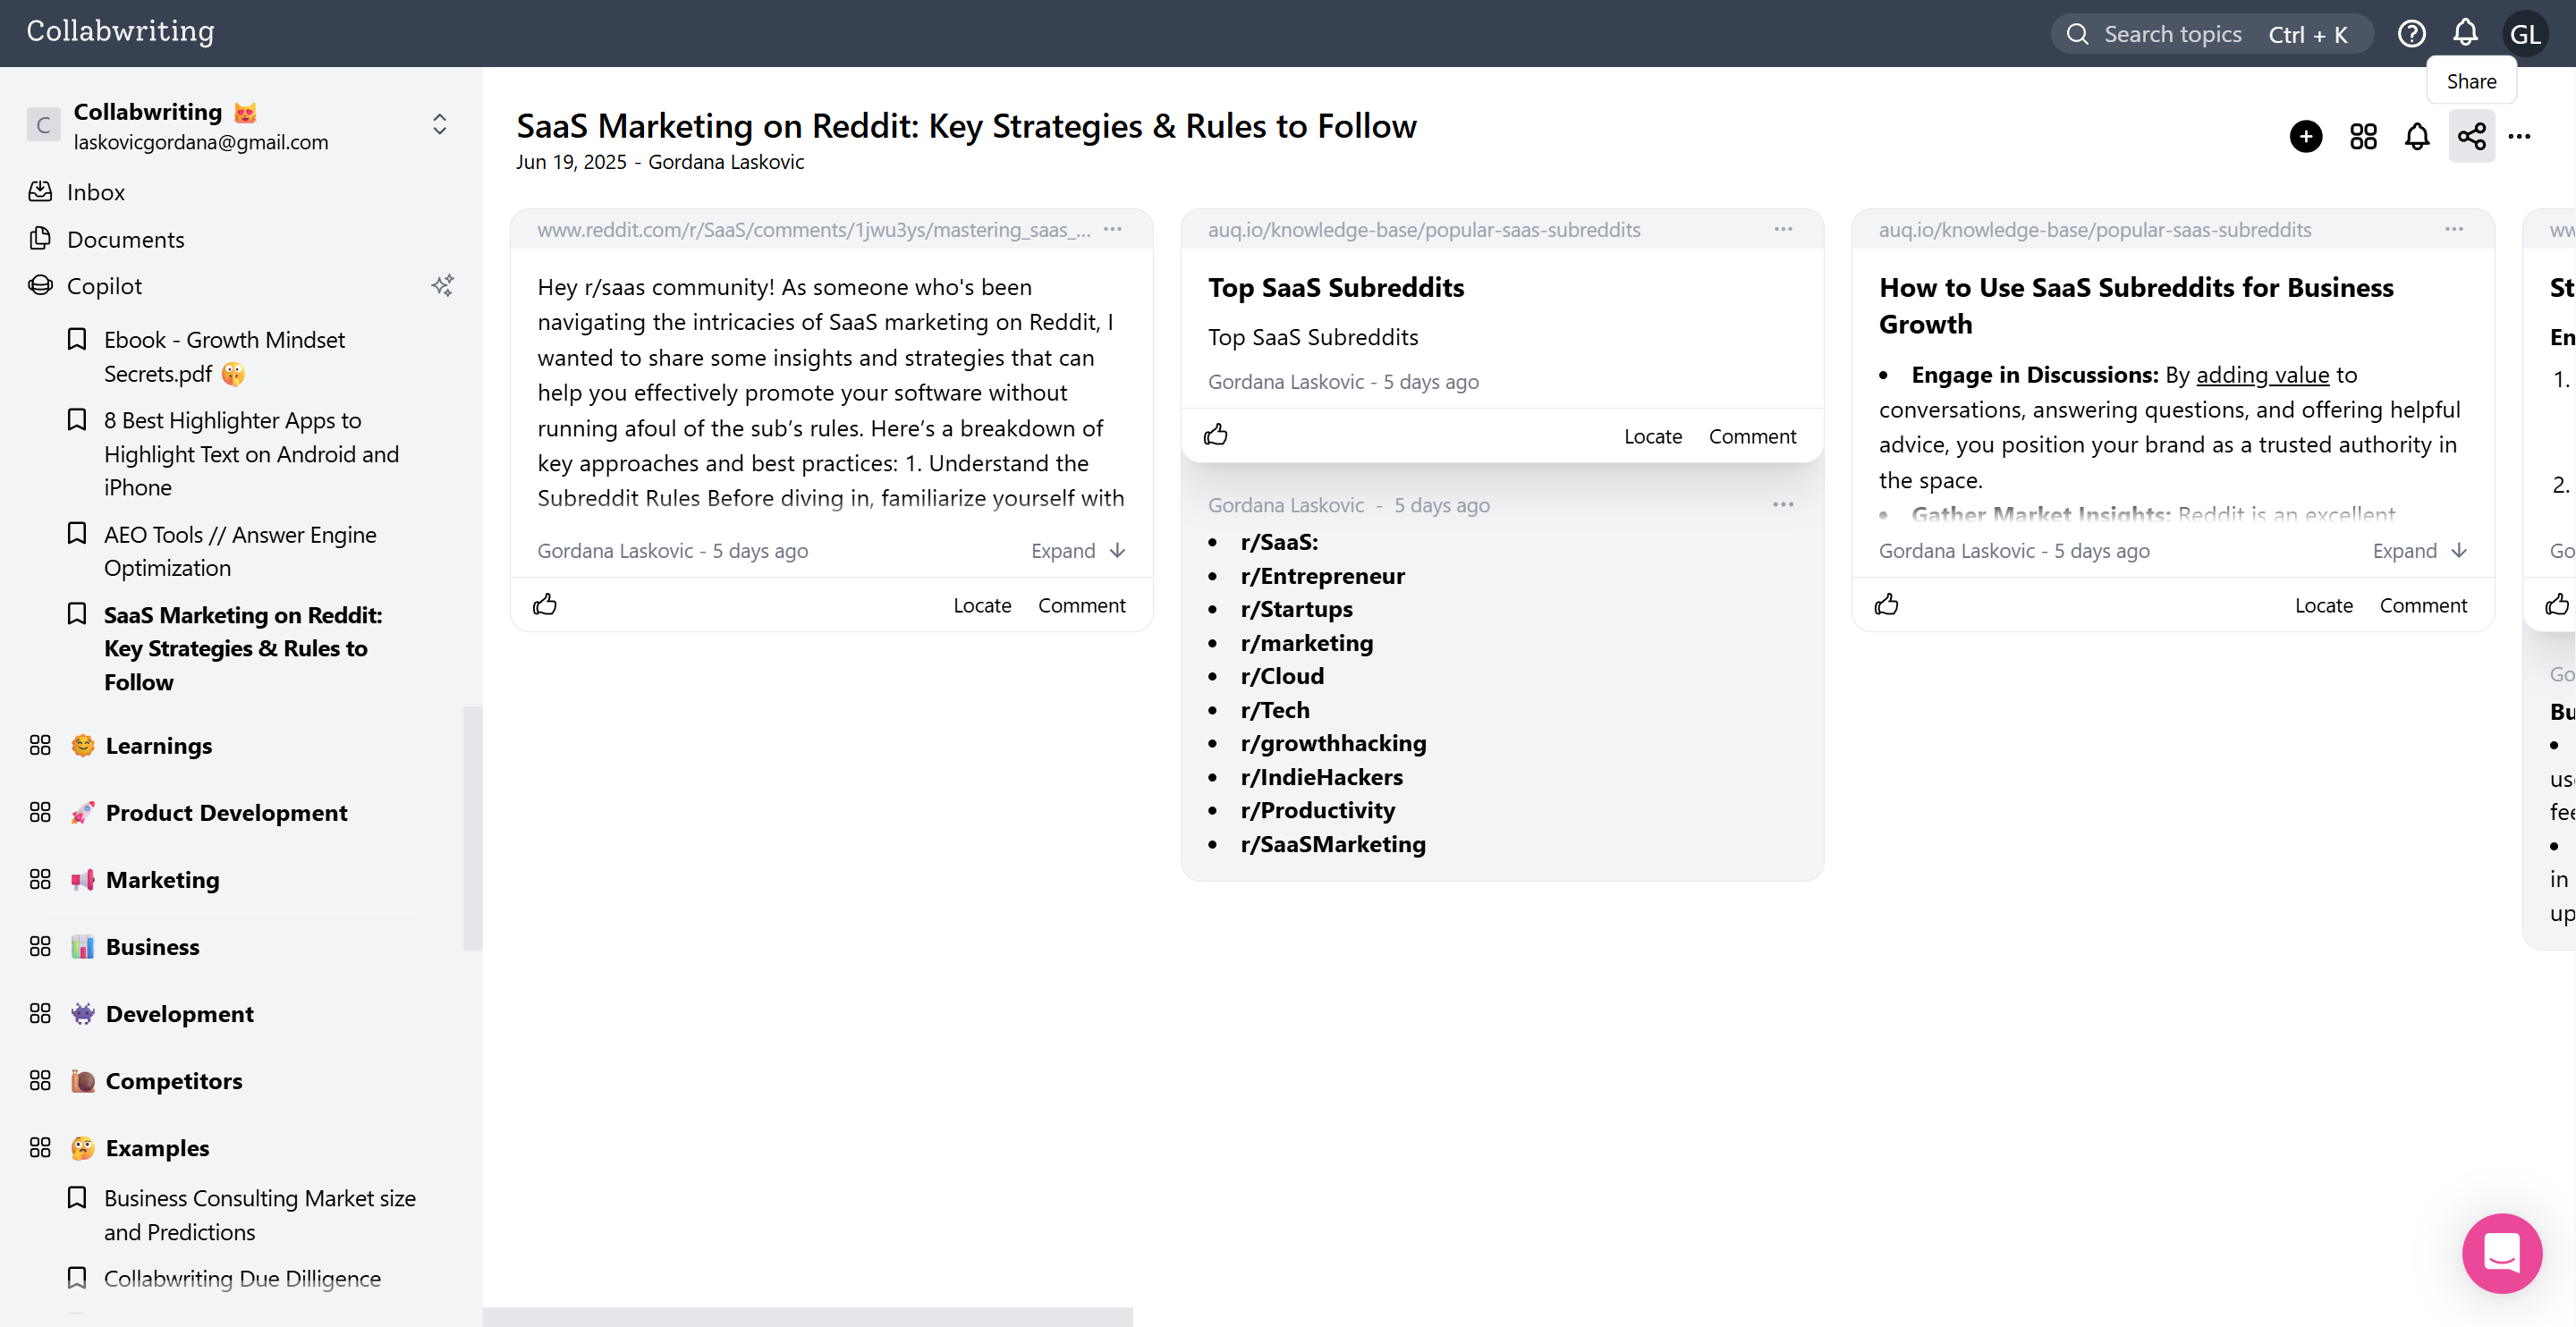Screen dimensions: 2576x1327
Task: Click the topic notification bell icon
Action: click(2417, 136)
